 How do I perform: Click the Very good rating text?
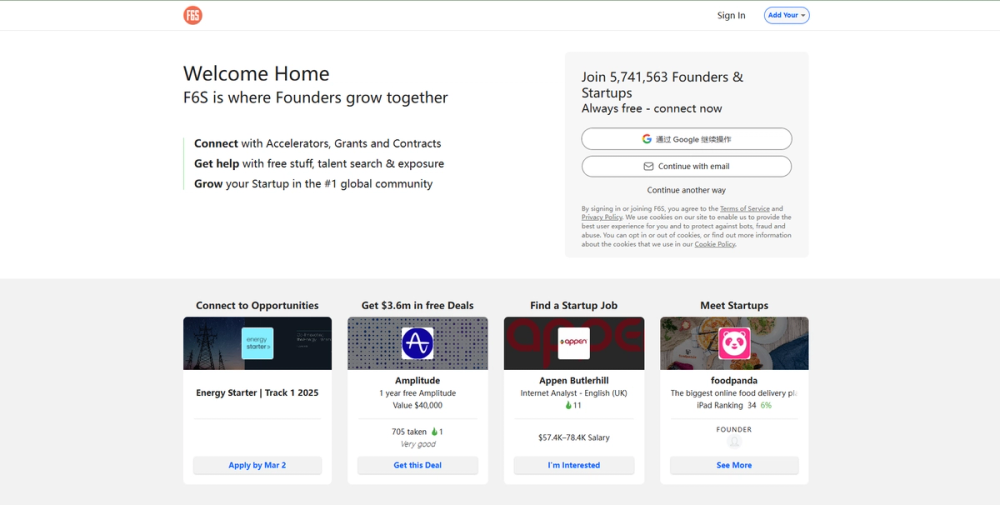click(x=418, y=444)
